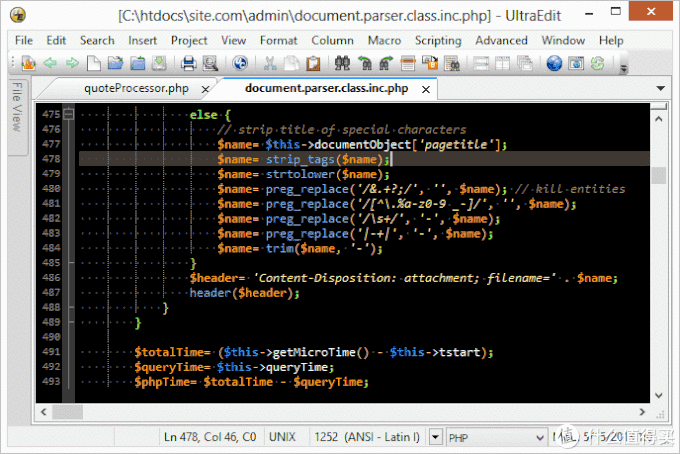This screenshot has width=680, height=454.
Task: Open the Project menu
Action: [x=189, y=40]
